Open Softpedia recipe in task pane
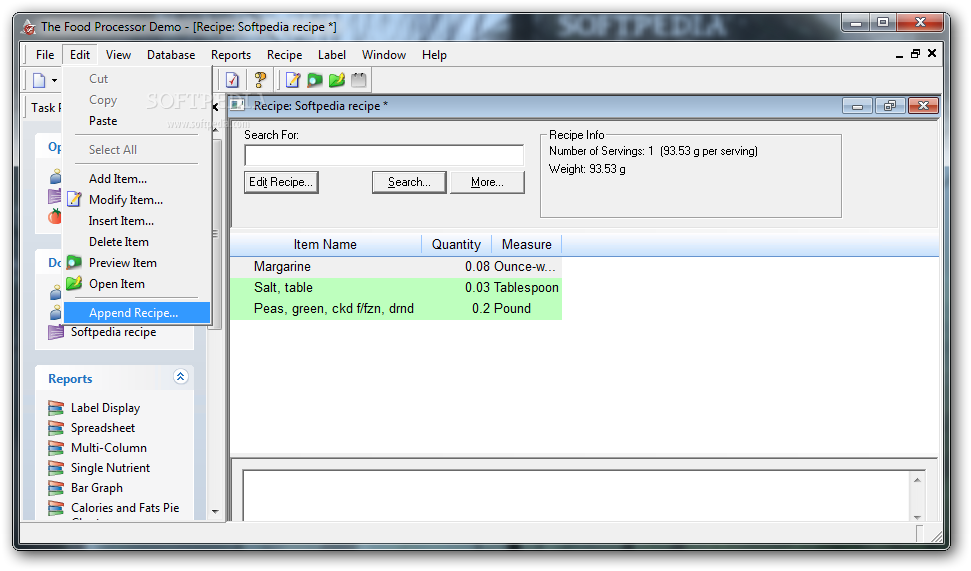Screen dimensions: 971x571 pos(113,332)
